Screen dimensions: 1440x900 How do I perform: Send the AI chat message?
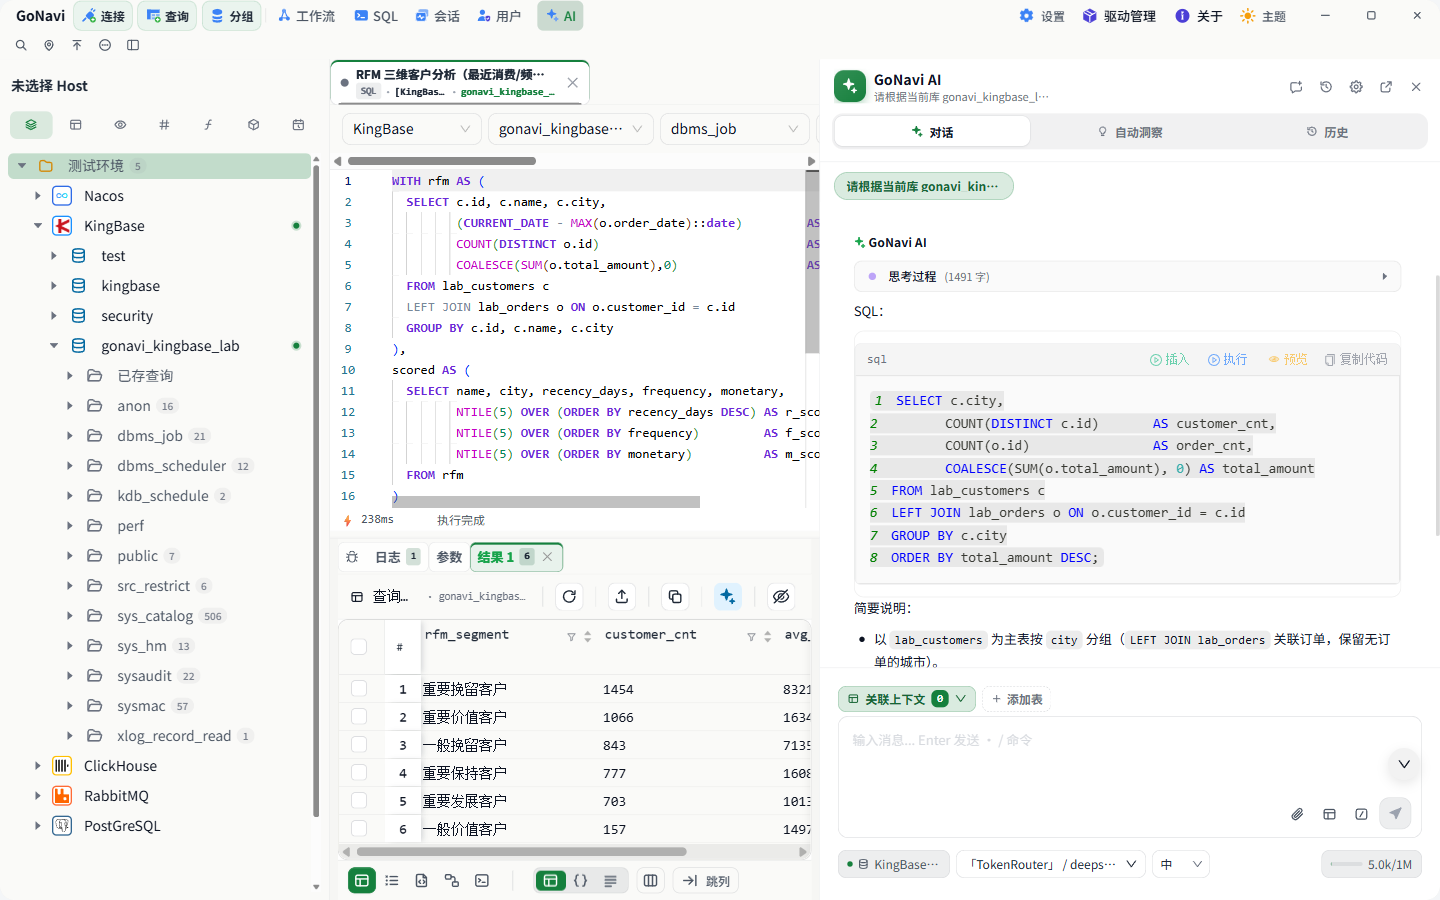point(1395,813)
